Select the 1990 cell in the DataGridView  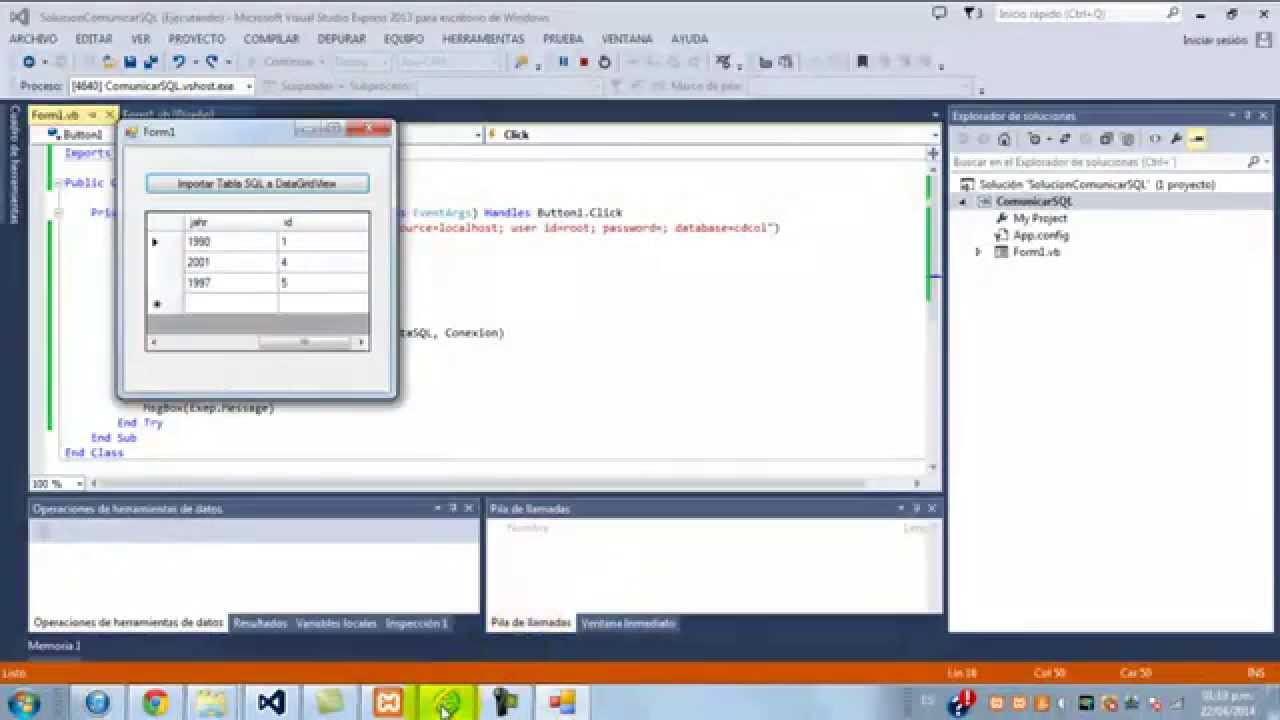pyautogui.click(x=231, y=242)
